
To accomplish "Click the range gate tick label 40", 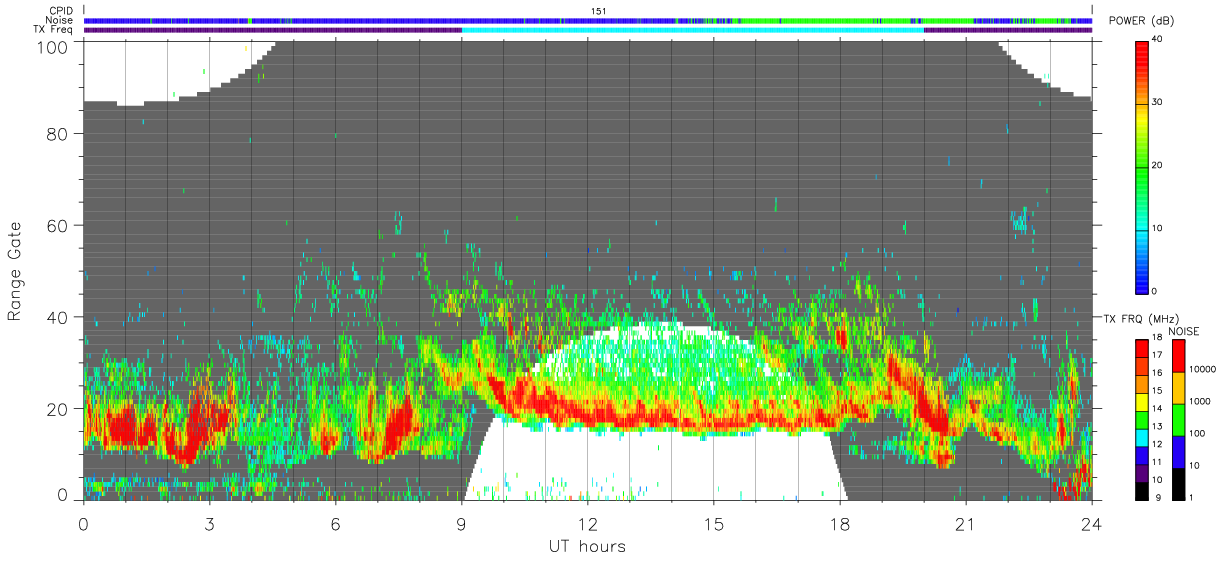I will point(55,317).
